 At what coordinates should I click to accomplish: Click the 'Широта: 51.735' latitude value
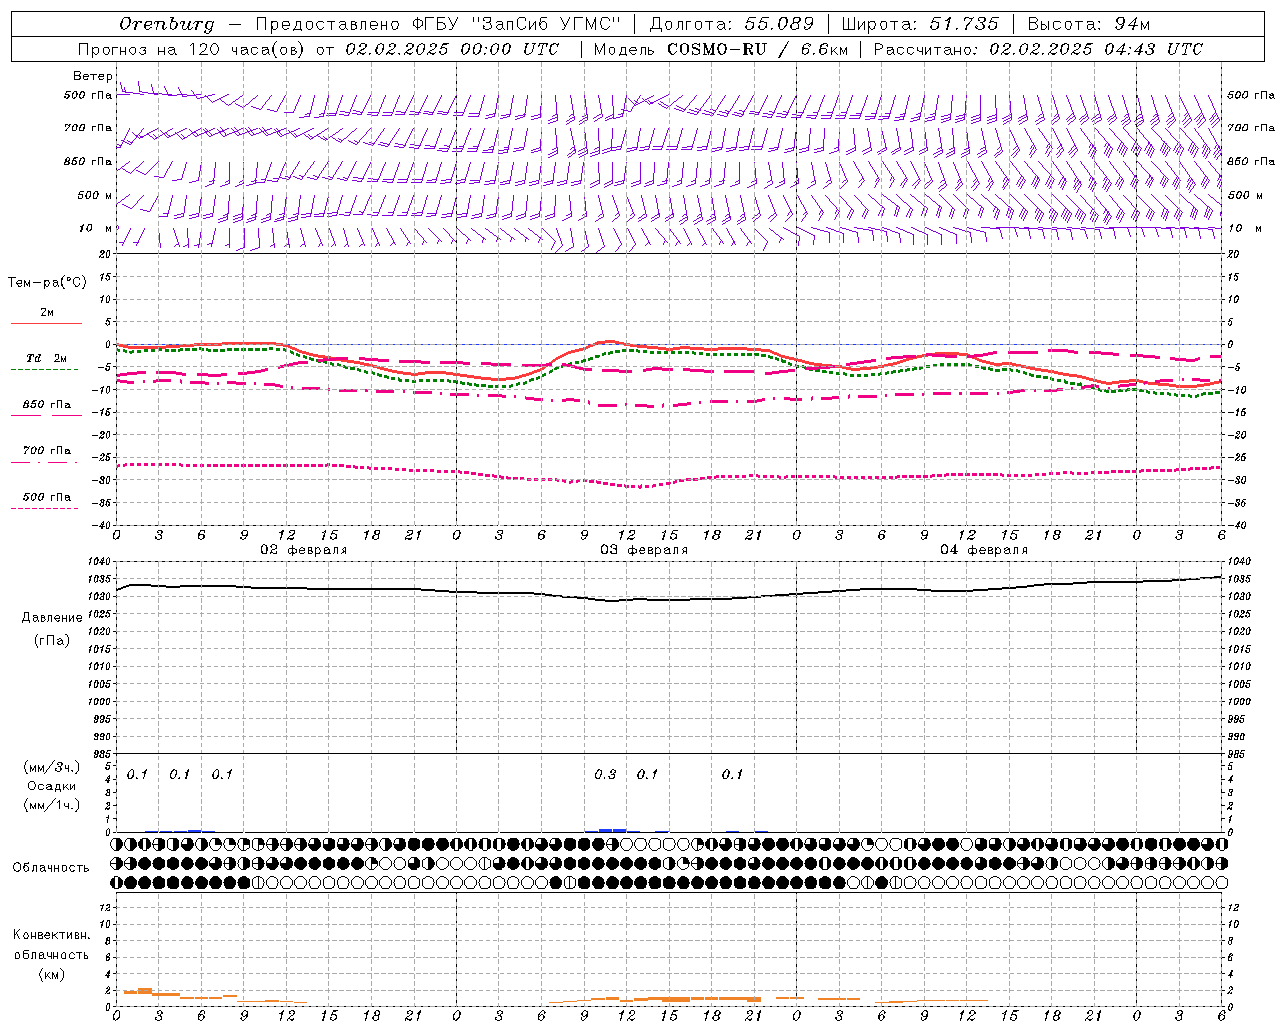(920, 24)
